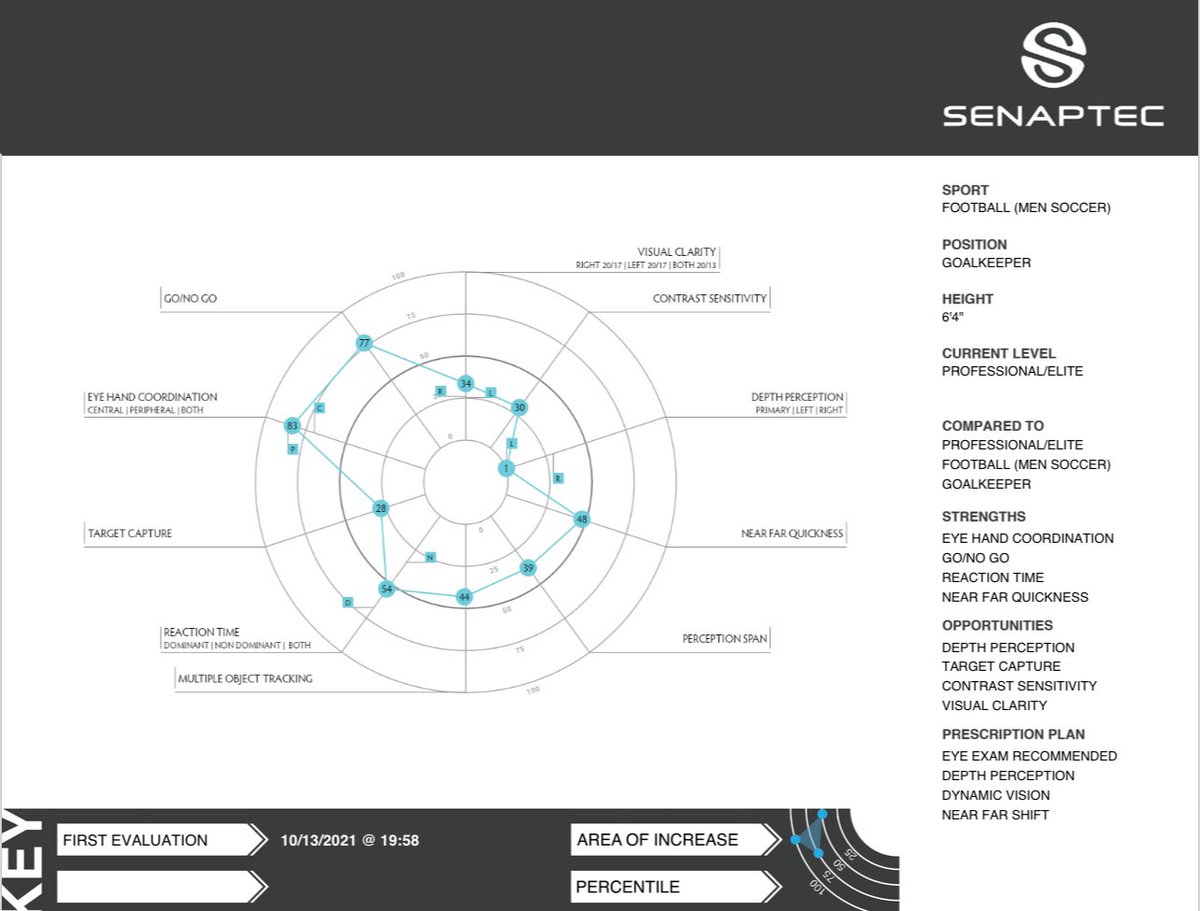Select the 48 Near Far Quickness point
The width and height of the screenshot is (1200, 911).
(582, 519)
